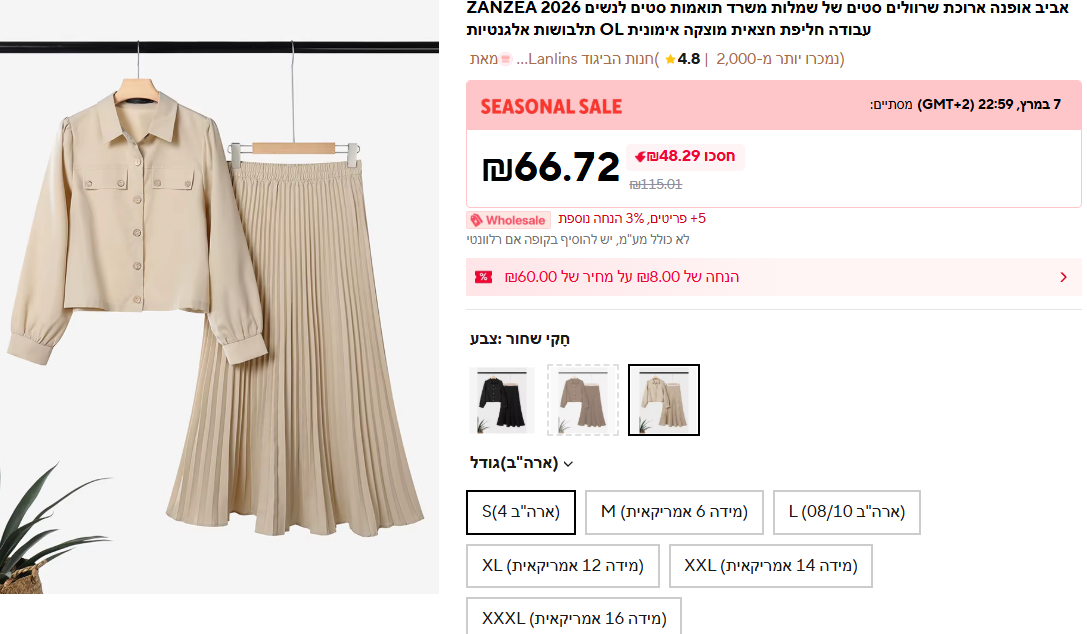This screenshot has width=1087, height=634.
Task: Pick the XXL size option
Action: tap(770, 566)
